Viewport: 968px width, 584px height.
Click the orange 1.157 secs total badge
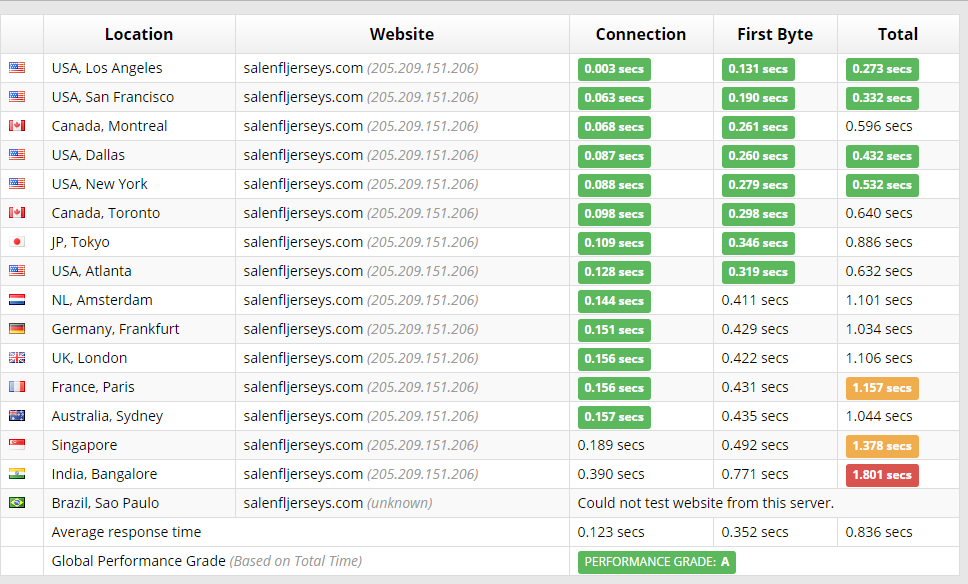882,388
